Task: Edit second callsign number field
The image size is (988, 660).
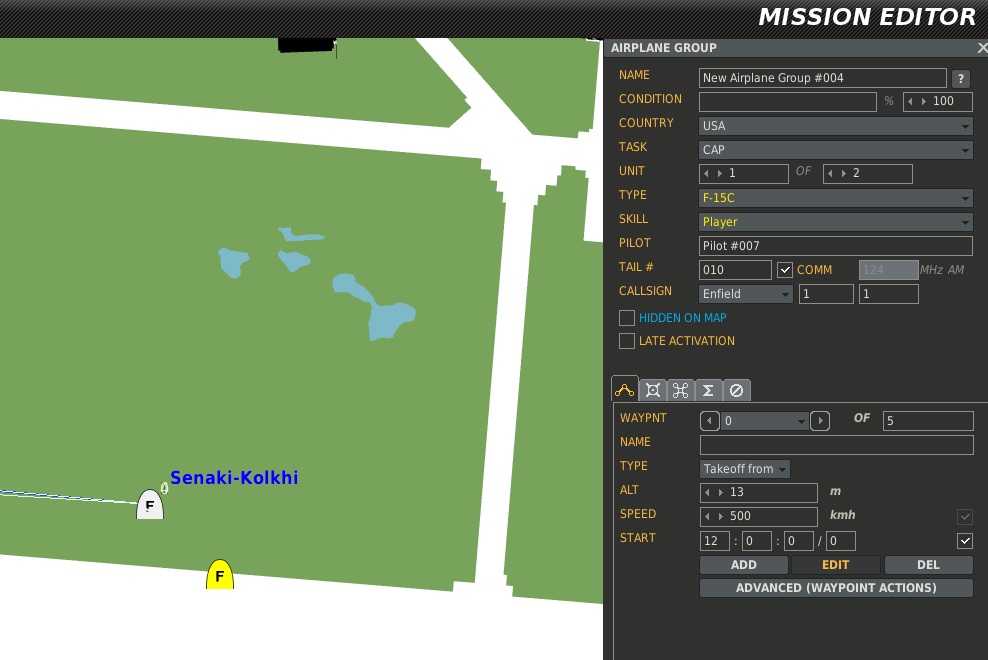Action: (x=888, y=294)
